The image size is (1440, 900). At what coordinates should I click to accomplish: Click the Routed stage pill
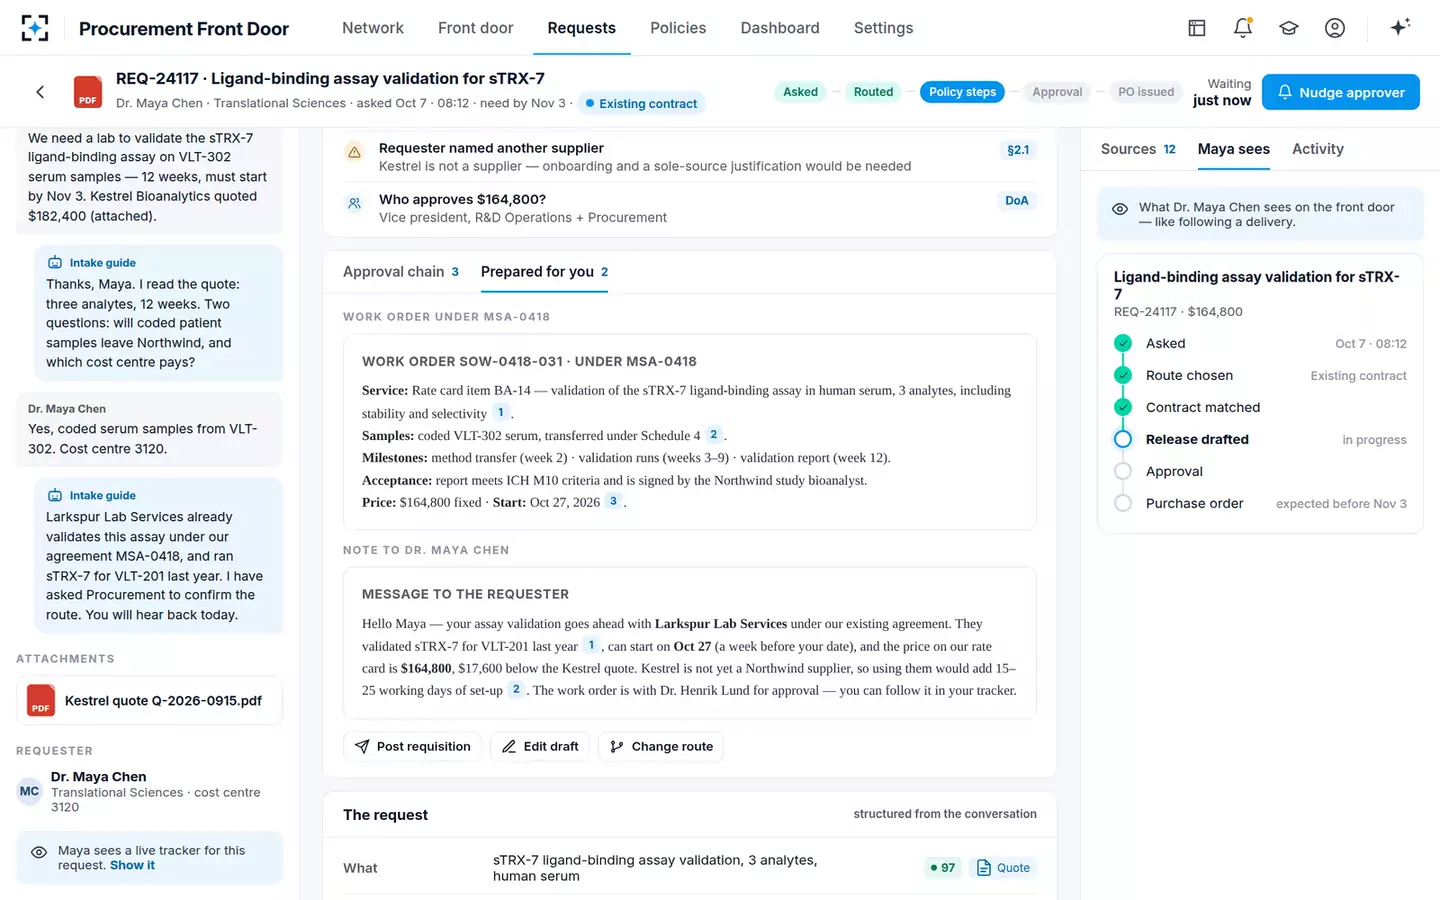coord(873,92)
